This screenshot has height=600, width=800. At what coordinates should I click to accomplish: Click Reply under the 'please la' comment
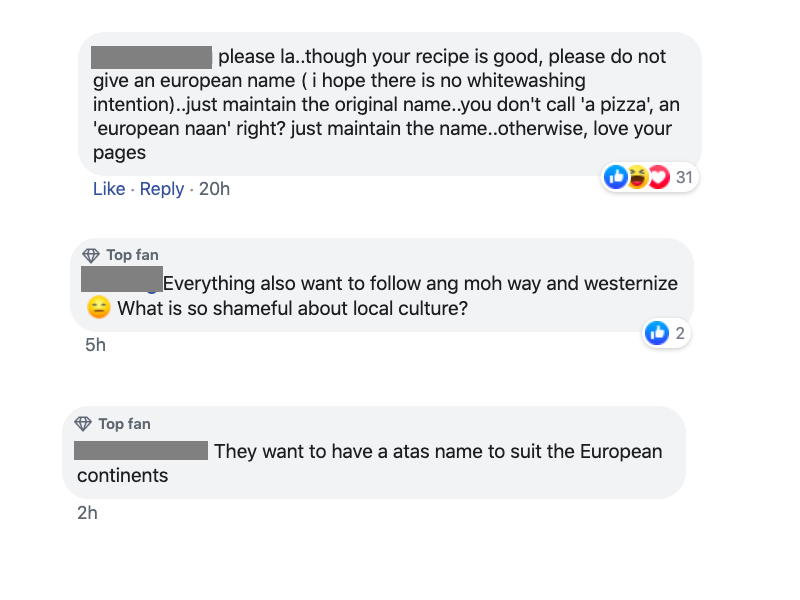[162, 189]
